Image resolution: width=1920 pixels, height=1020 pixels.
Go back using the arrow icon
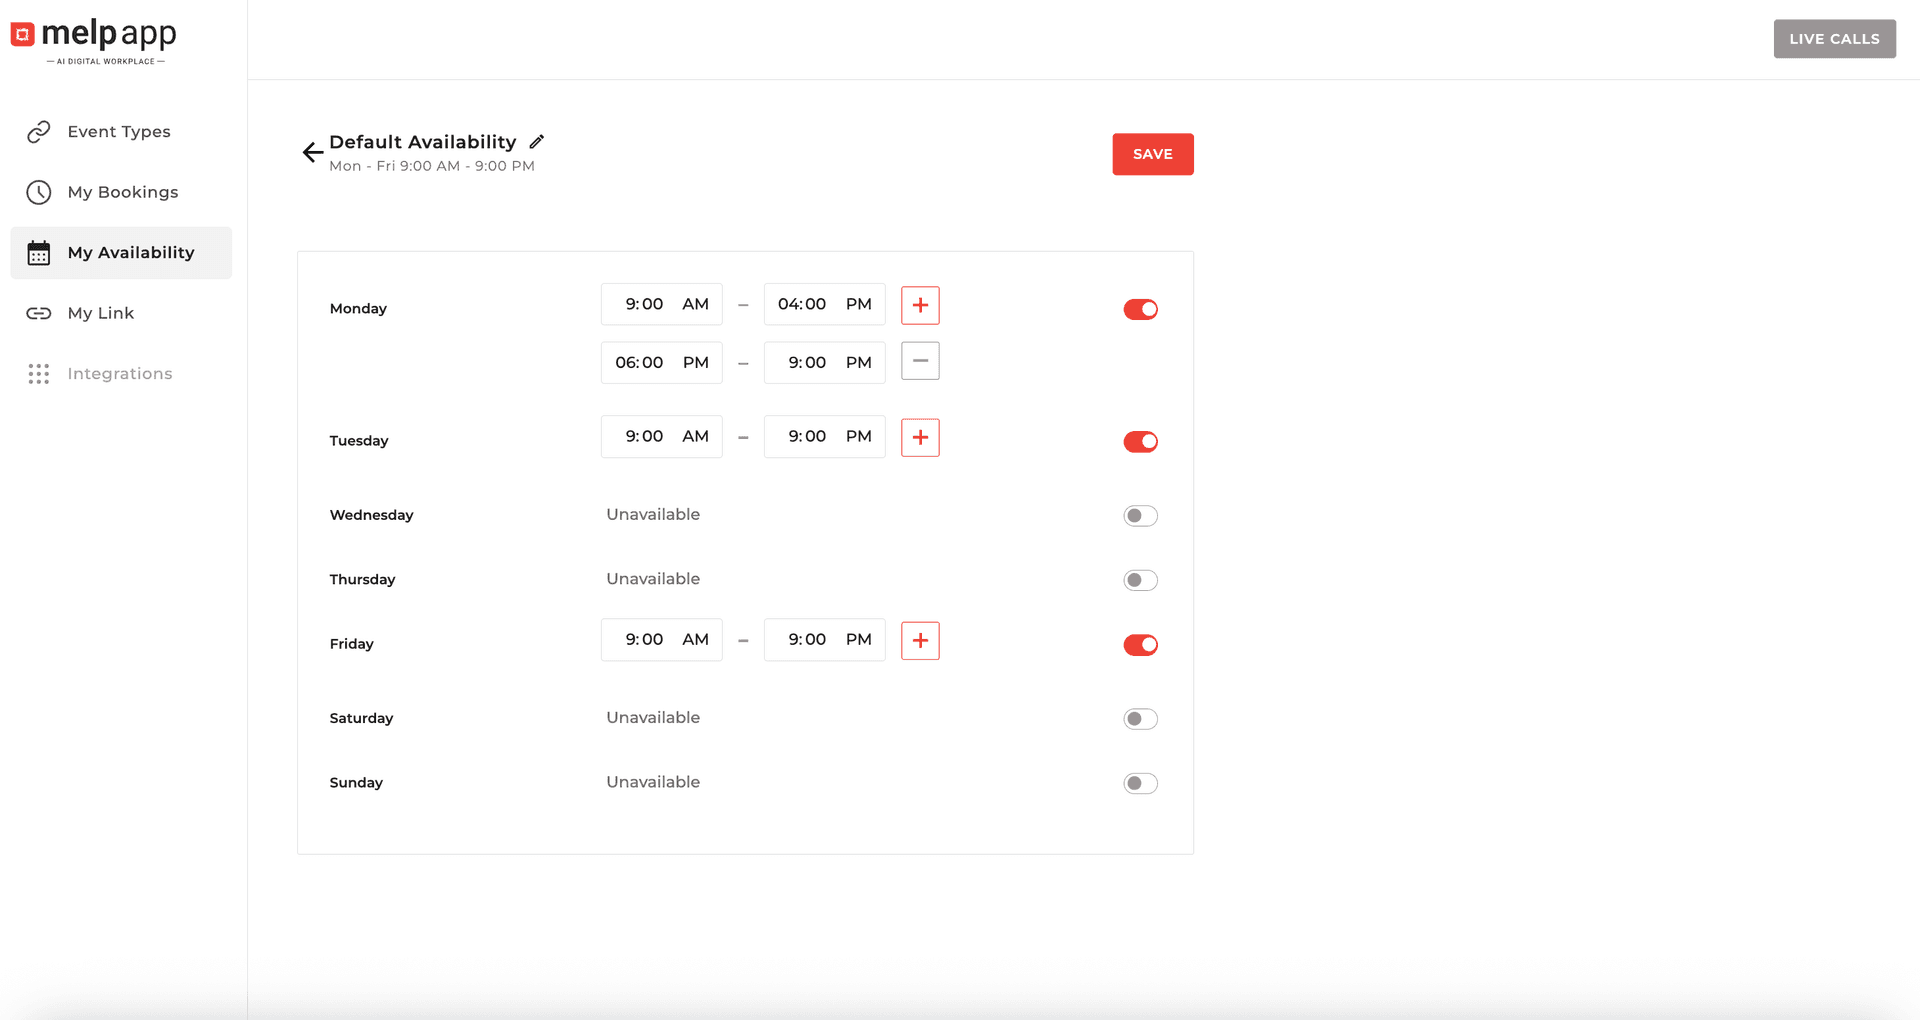[311, 152]
